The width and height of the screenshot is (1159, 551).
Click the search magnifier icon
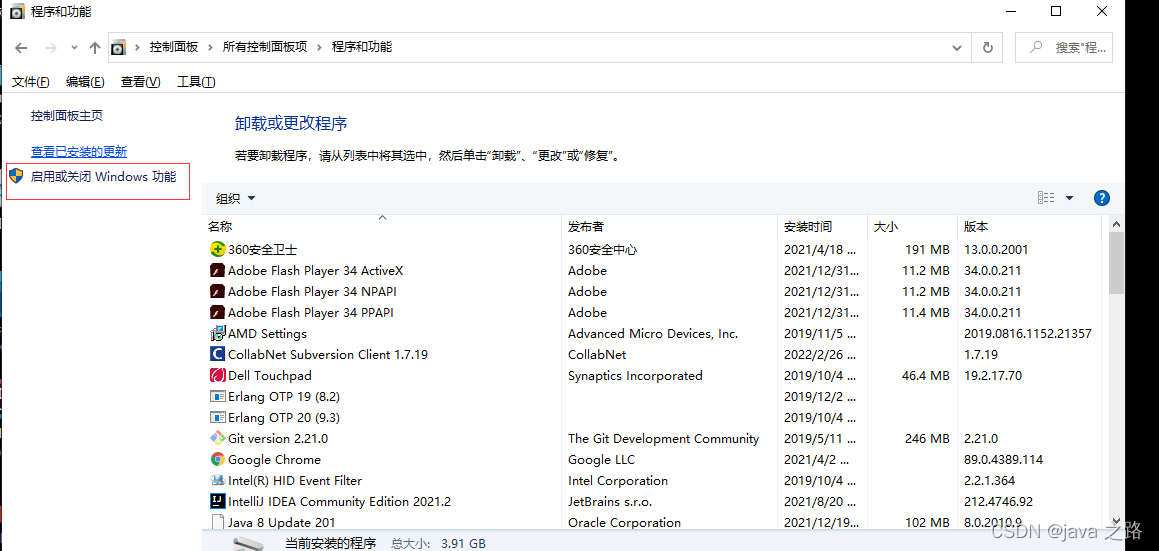(1036, 47)
